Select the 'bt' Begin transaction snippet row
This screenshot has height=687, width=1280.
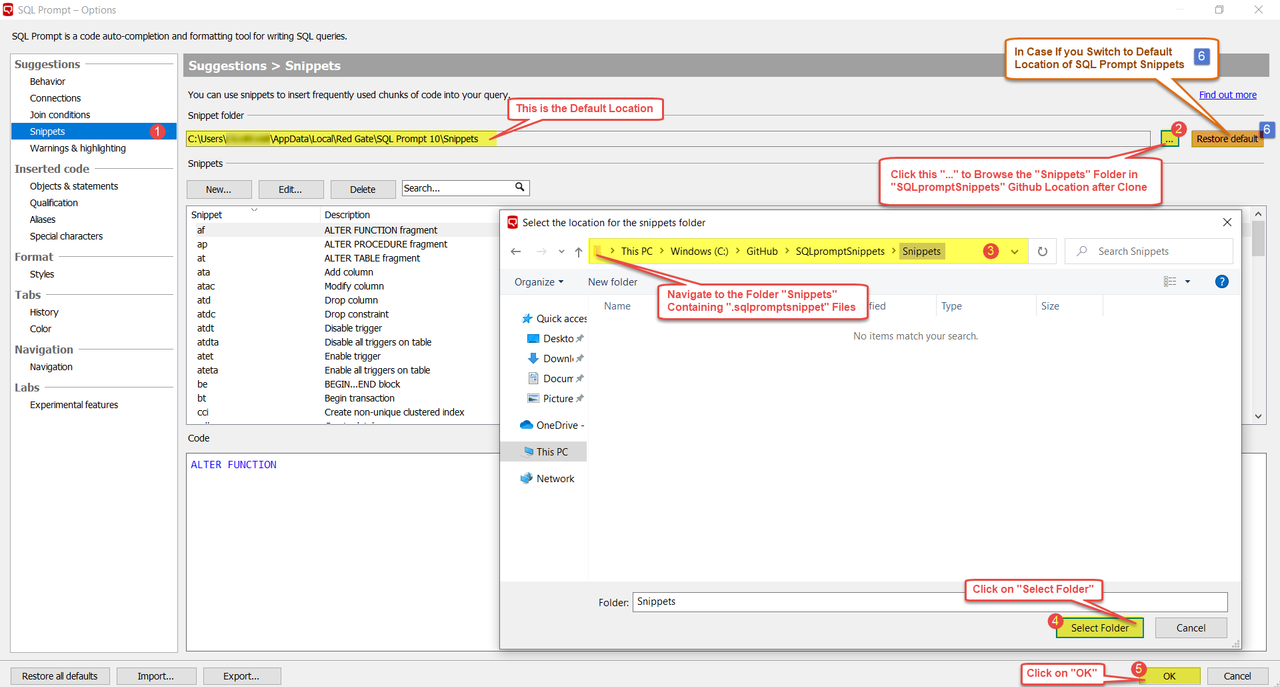(x=343, y=398)
